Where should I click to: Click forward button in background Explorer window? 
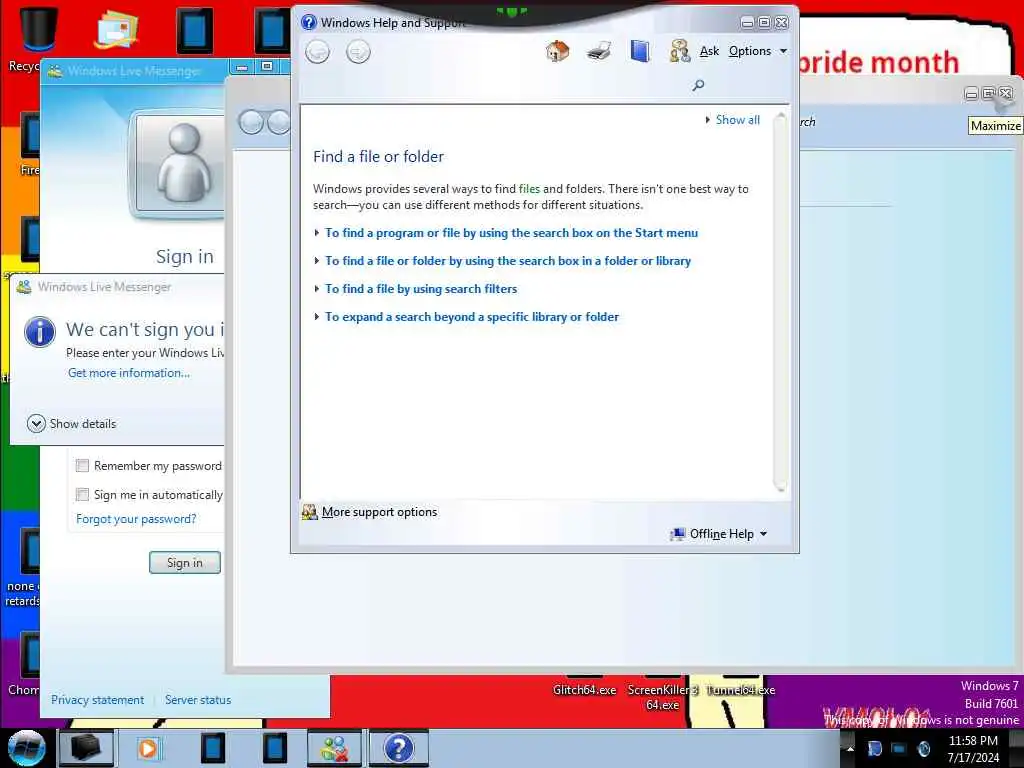pyautogui.click(x=280, y=122)
